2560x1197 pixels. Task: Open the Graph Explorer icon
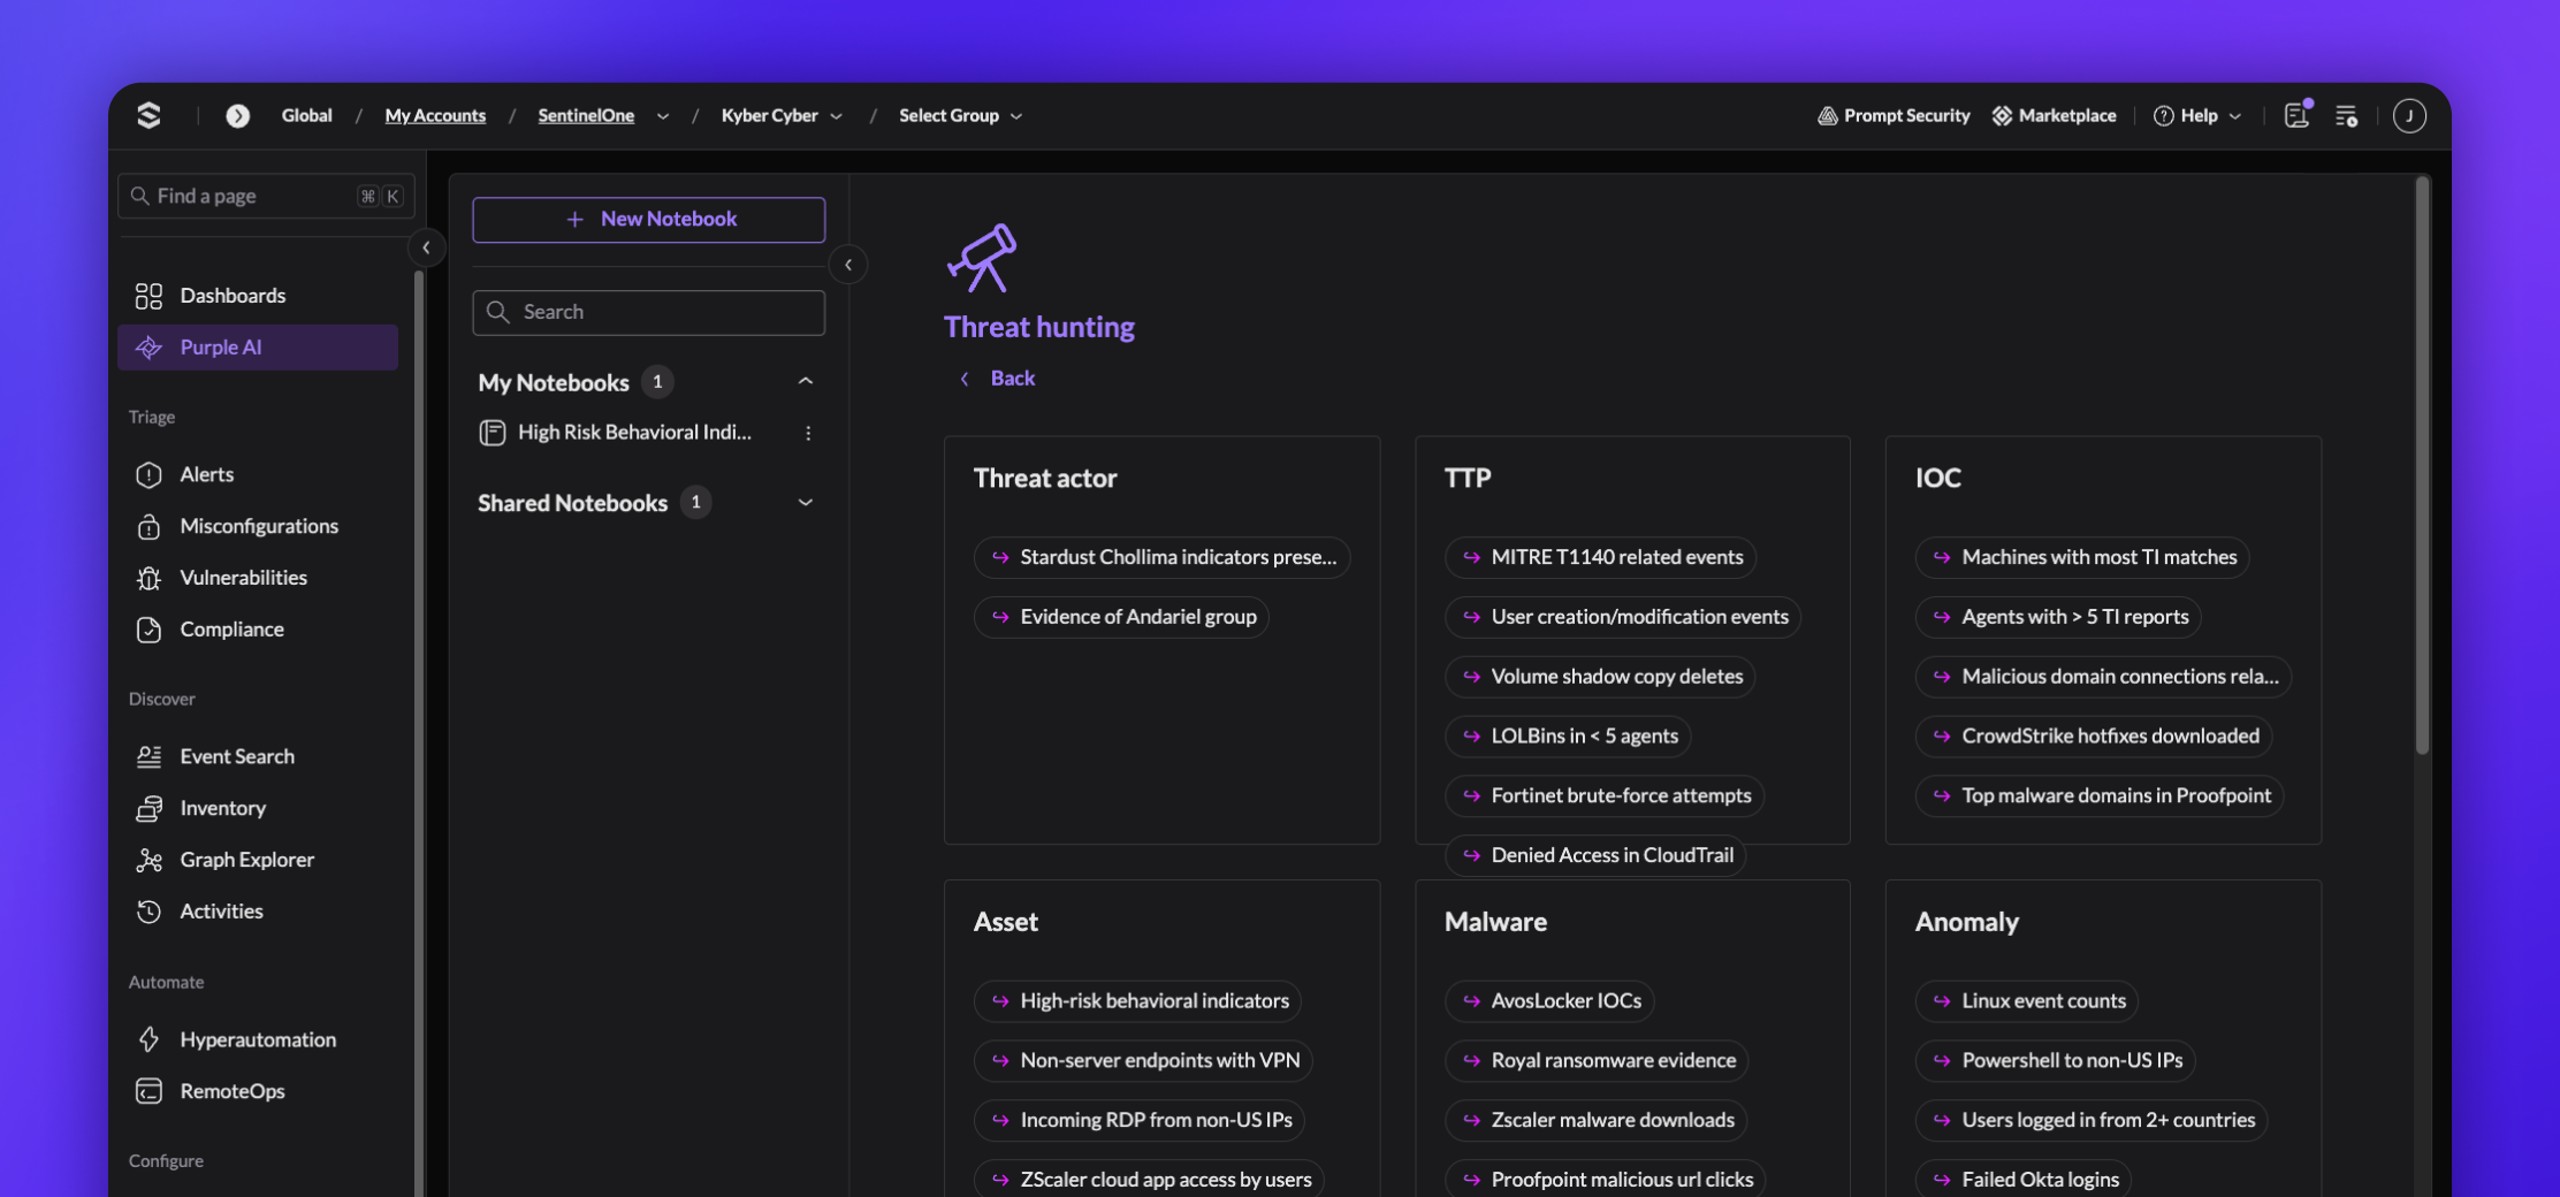[148, 860]
